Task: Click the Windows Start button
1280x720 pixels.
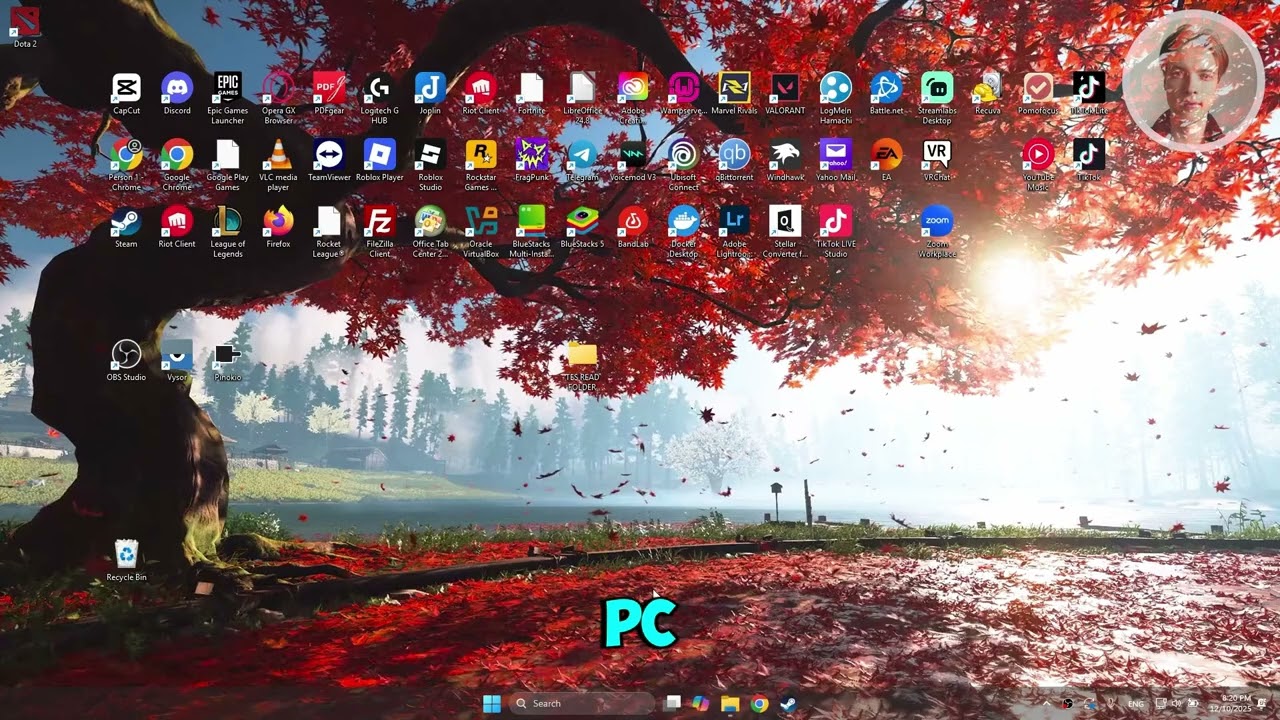Action: [x=491, y=703]
